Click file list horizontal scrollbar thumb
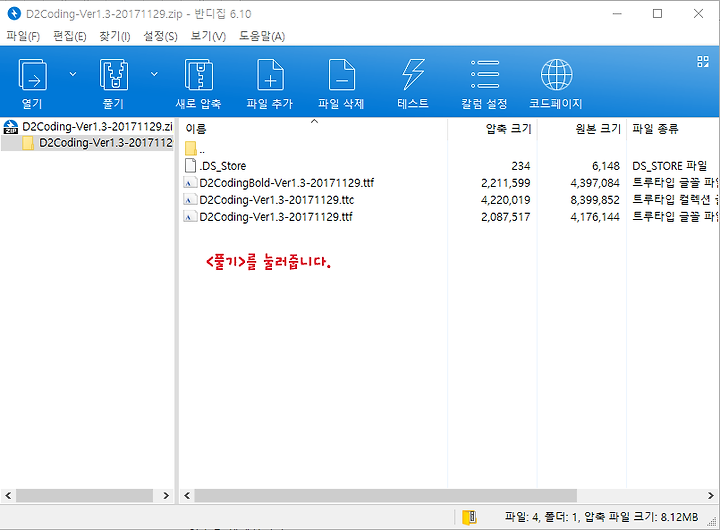Screen dimensions: 720x530 386,496
